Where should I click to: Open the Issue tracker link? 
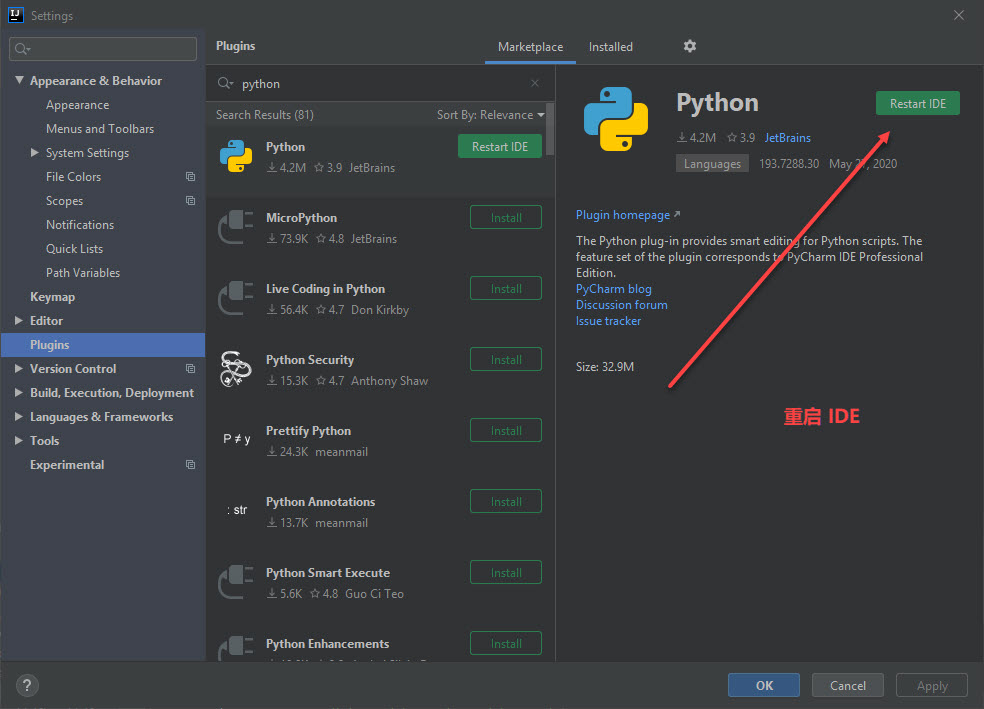(608, 320)
